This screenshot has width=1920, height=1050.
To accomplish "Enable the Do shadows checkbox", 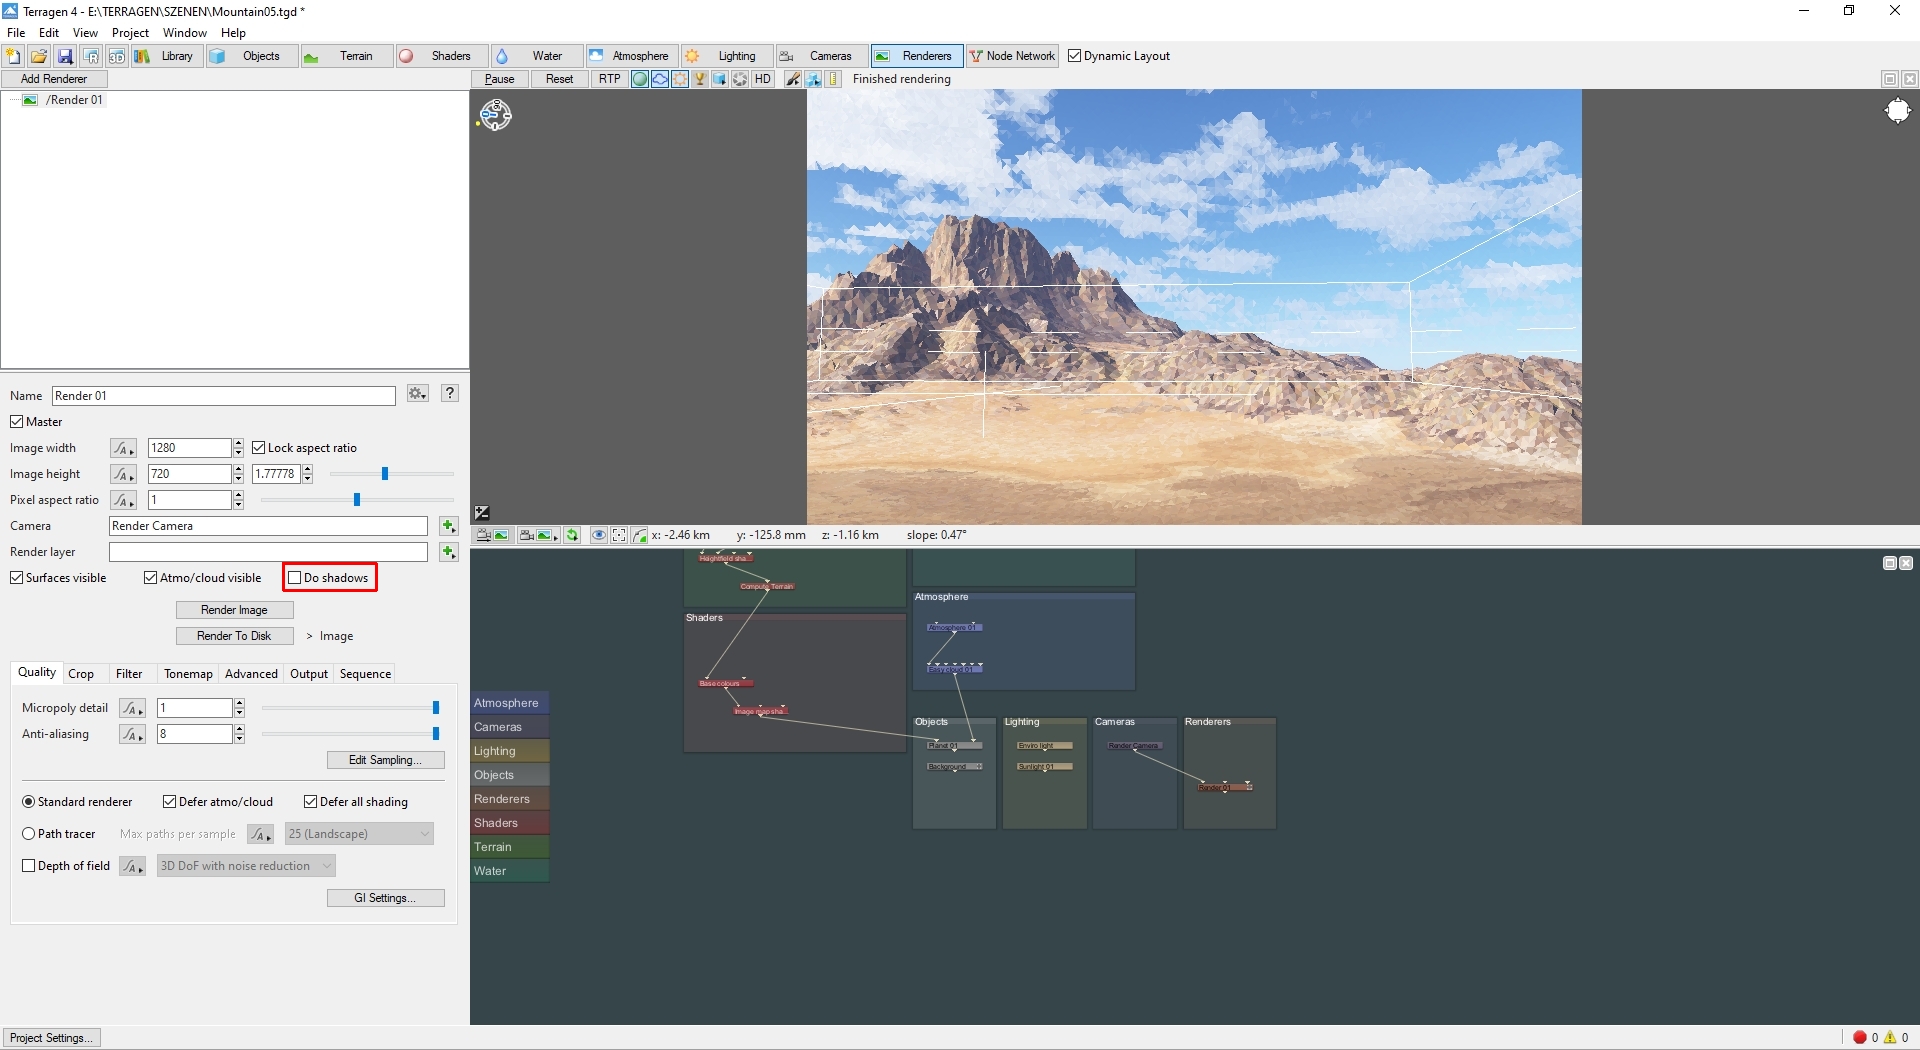I will pyautogui.click(x=295, y=578).
